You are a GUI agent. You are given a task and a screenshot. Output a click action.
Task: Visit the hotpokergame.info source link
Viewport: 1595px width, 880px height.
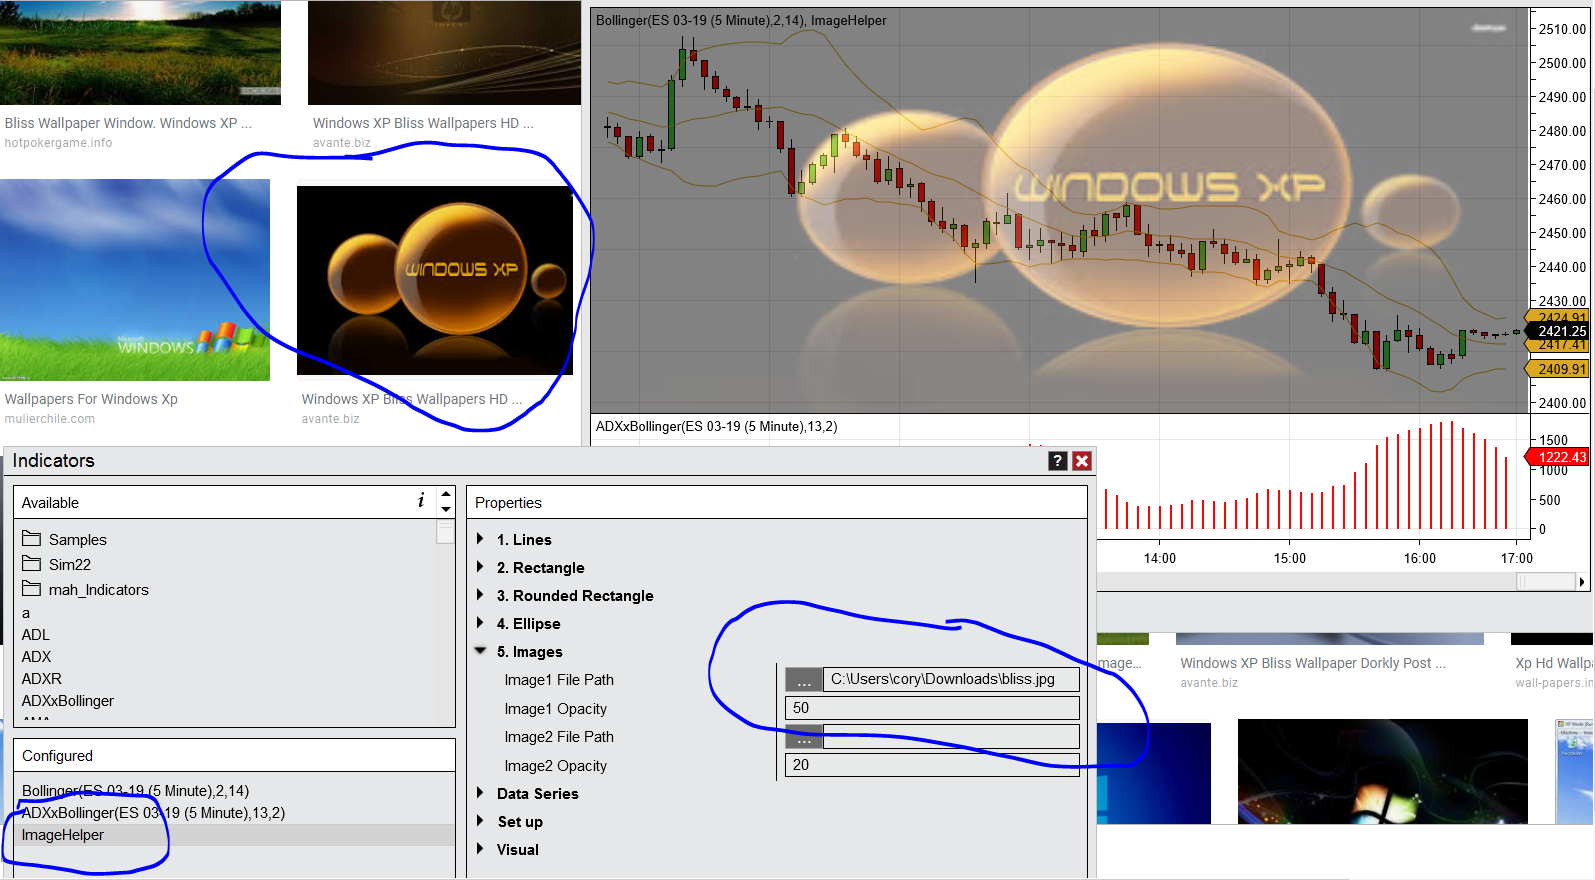coord(58,143)
